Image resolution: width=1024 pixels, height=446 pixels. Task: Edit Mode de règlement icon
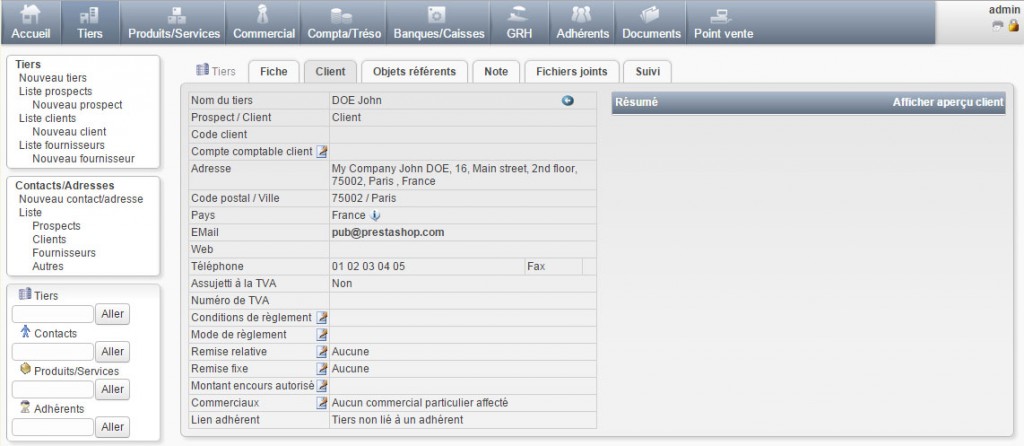pyautogui.click(x=321, y=334)
